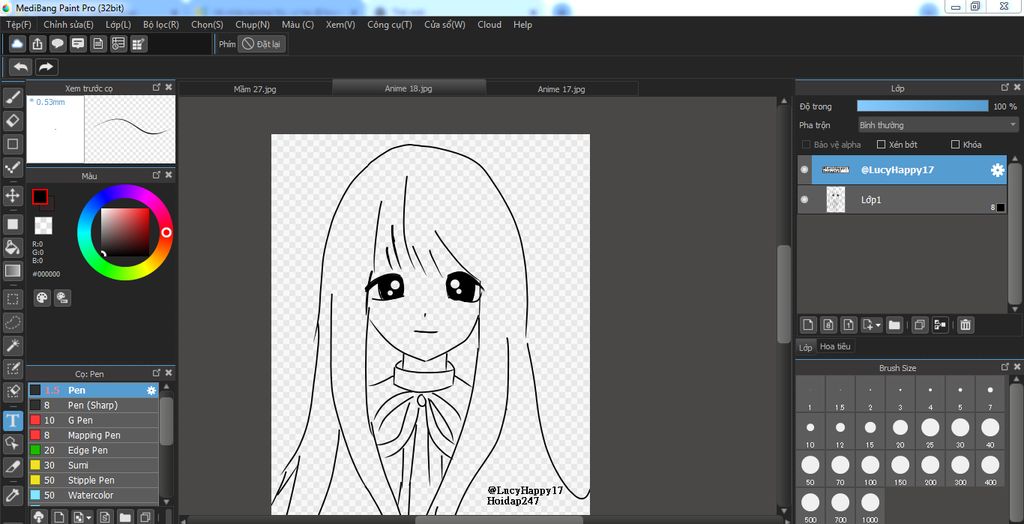
Task: Open the Pha trộn blend mode dropdown
Action: [938, 125]
